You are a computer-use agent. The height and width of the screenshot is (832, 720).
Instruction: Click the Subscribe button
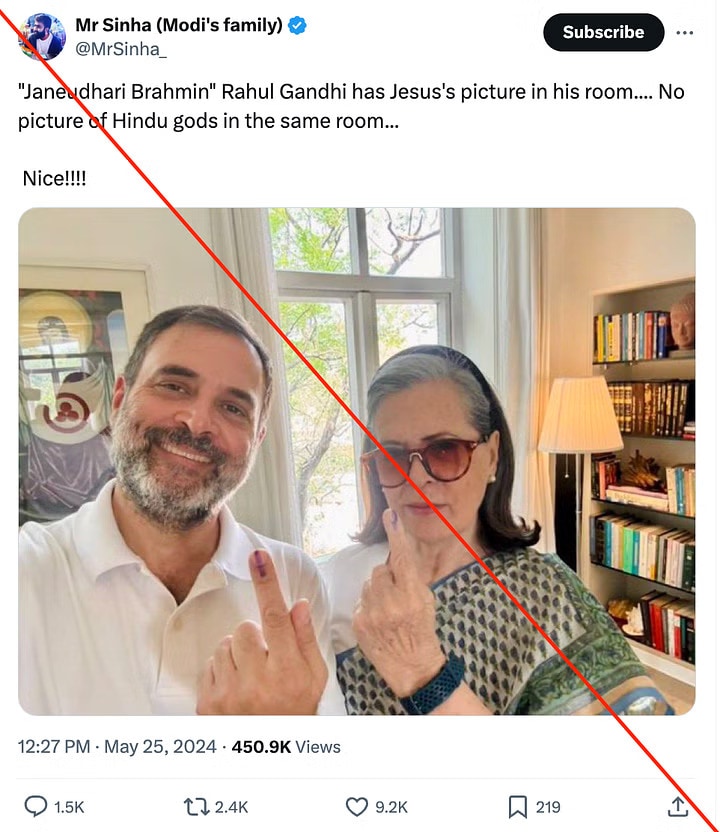[x=603, y=32]
